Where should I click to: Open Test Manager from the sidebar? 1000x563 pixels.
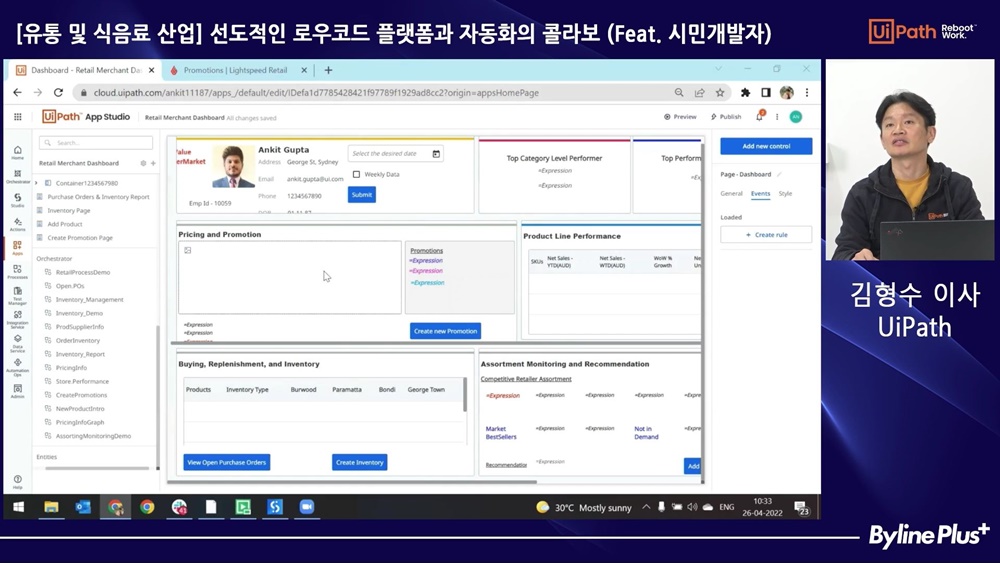(x=18, y=295)
